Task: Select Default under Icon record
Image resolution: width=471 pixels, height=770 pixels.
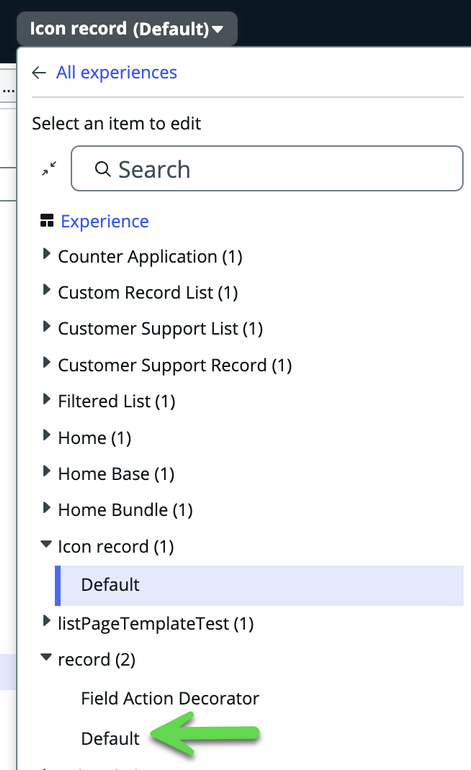Action: [x=259, y=585]
